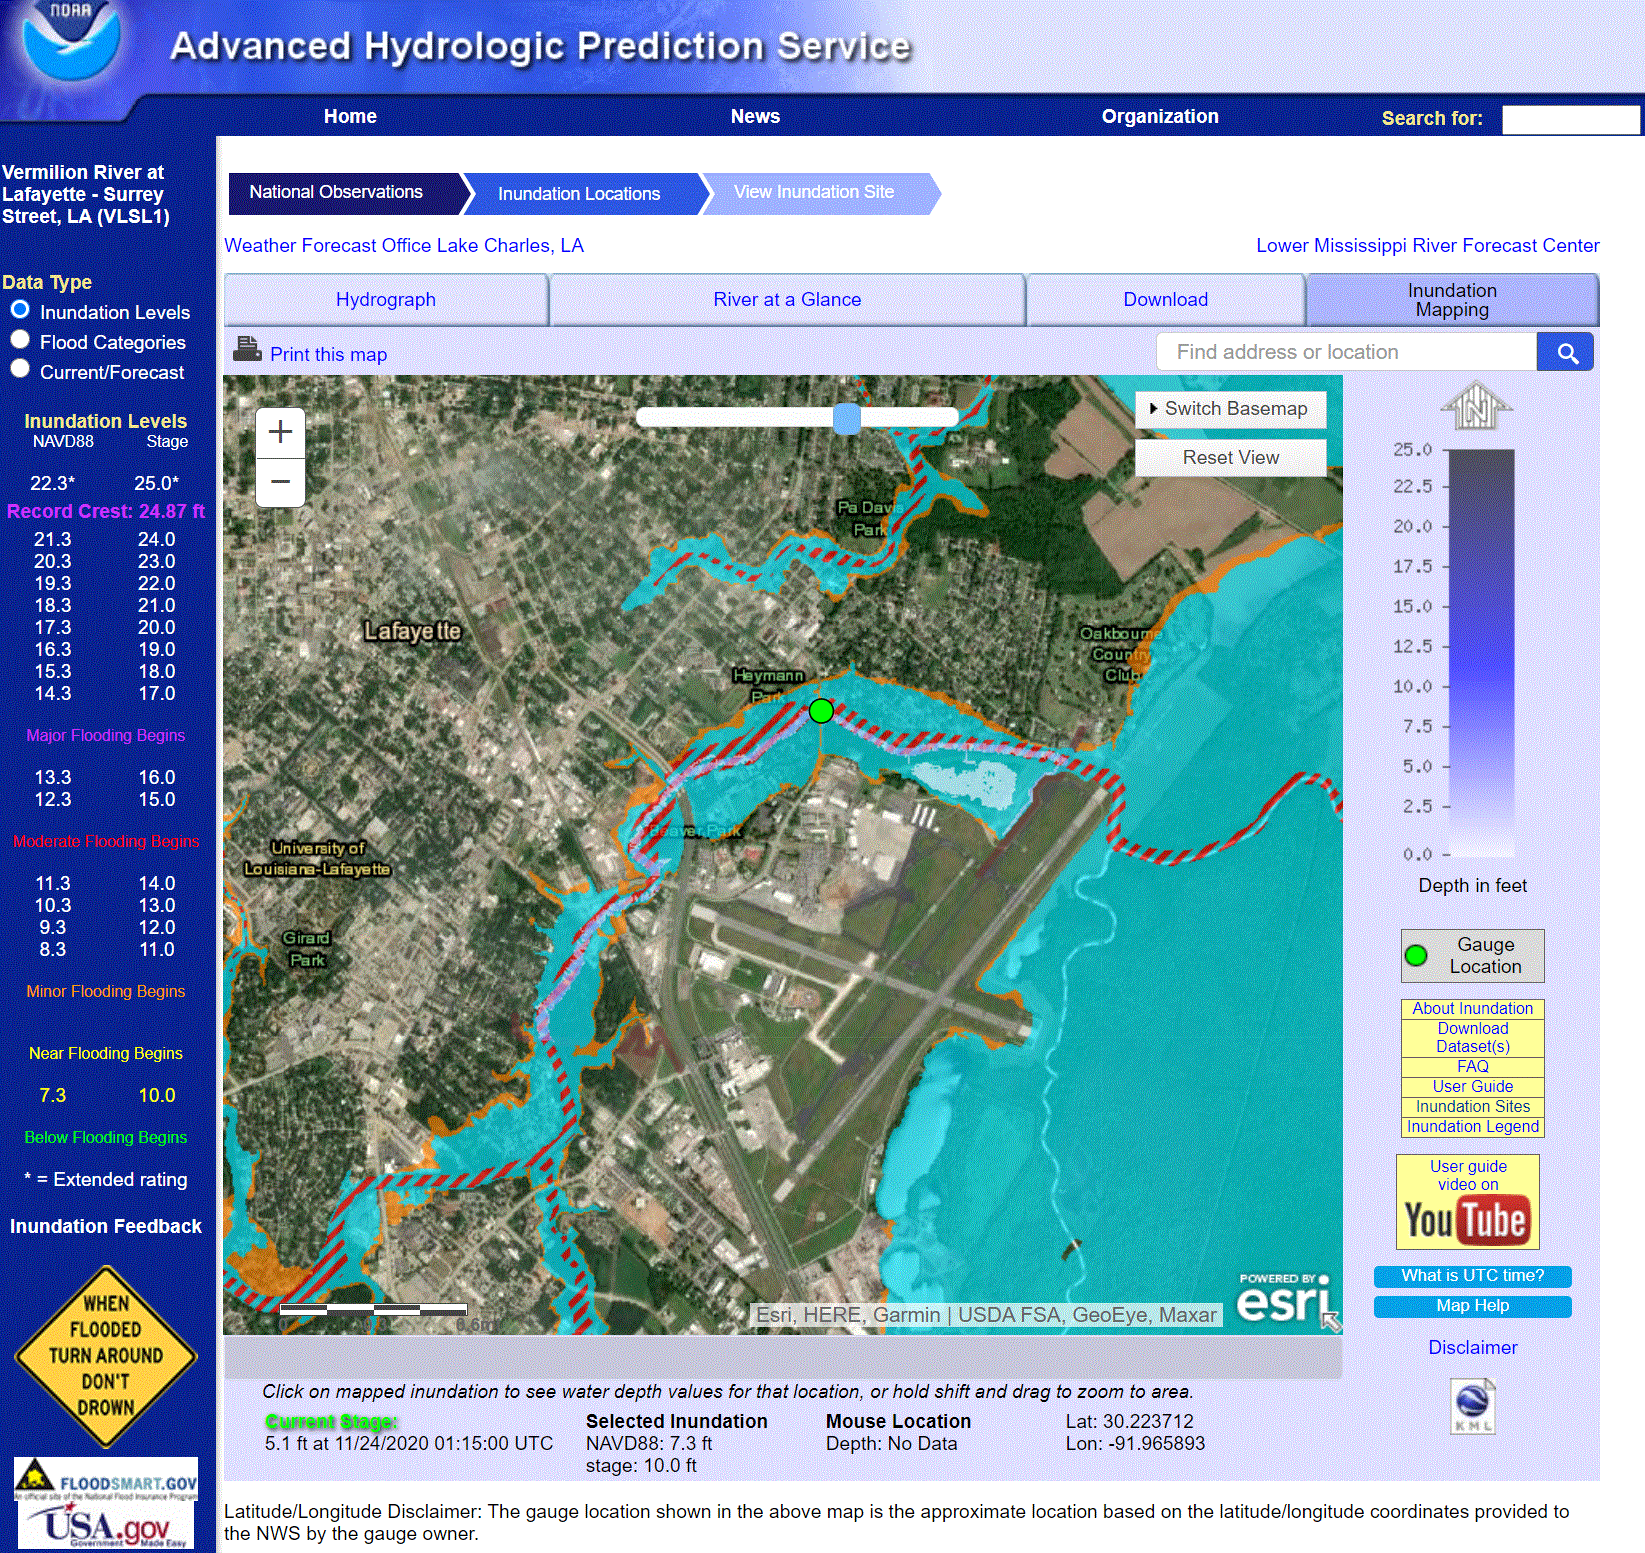The width and height of the screenshot is (1645, 1553).
Task: Click the magnifier search address button
Action: click(1565, 352)
